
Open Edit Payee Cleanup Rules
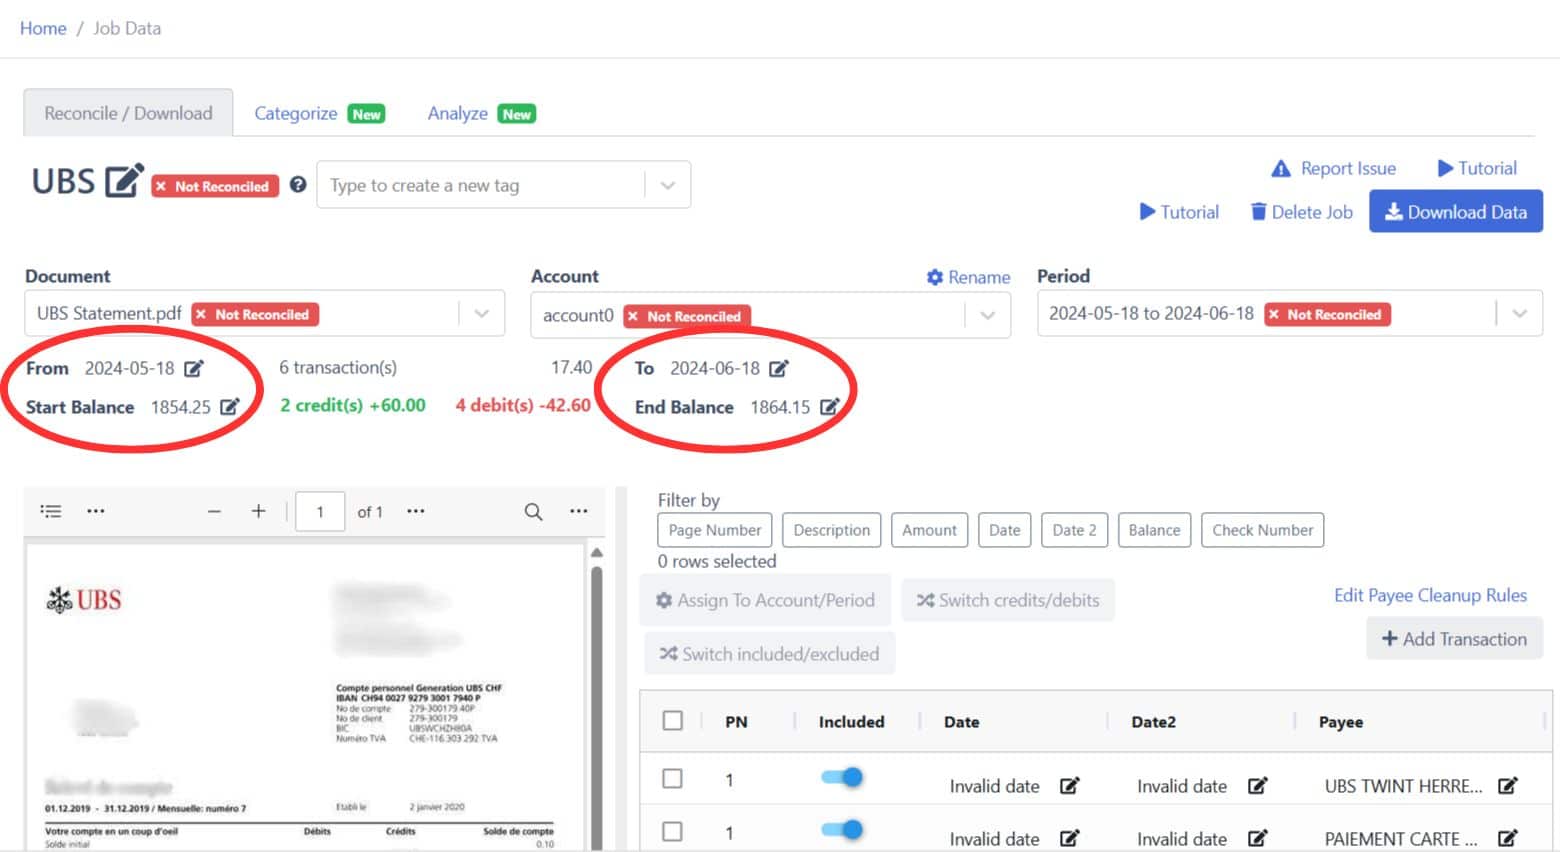click(1430, 595)
